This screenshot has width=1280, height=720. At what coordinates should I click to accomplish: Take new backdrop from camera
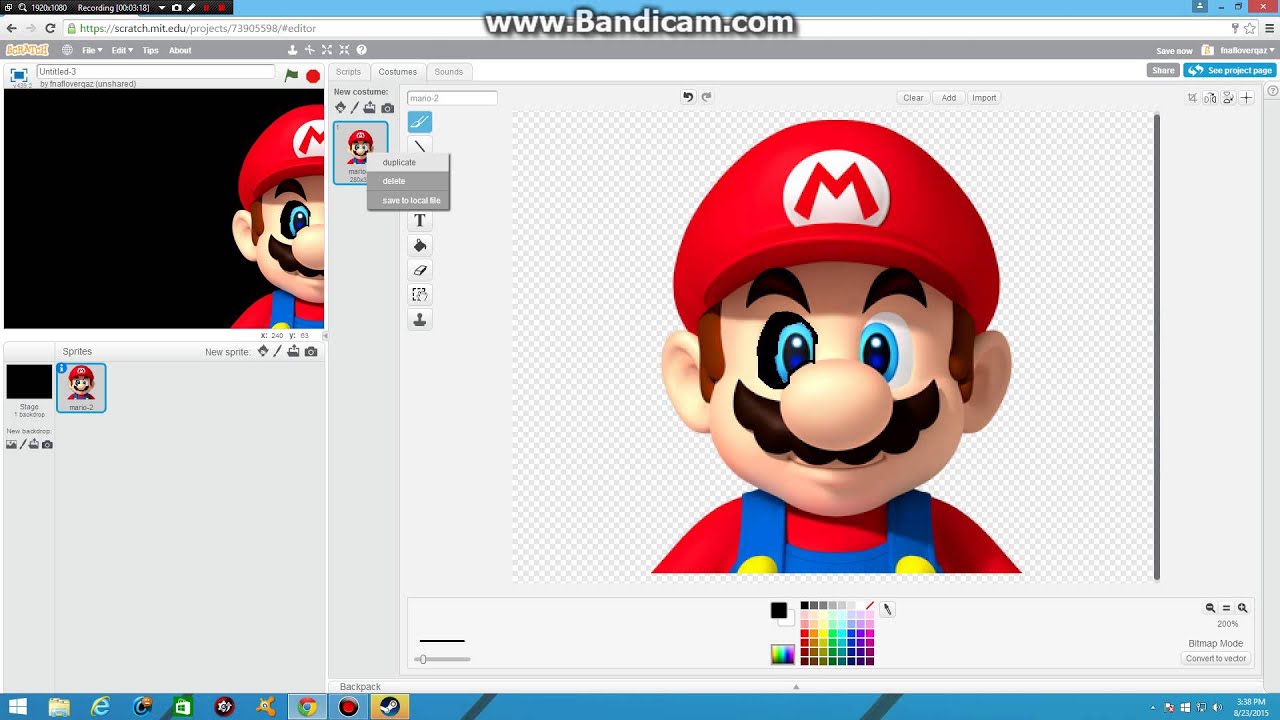click(47, 444)
